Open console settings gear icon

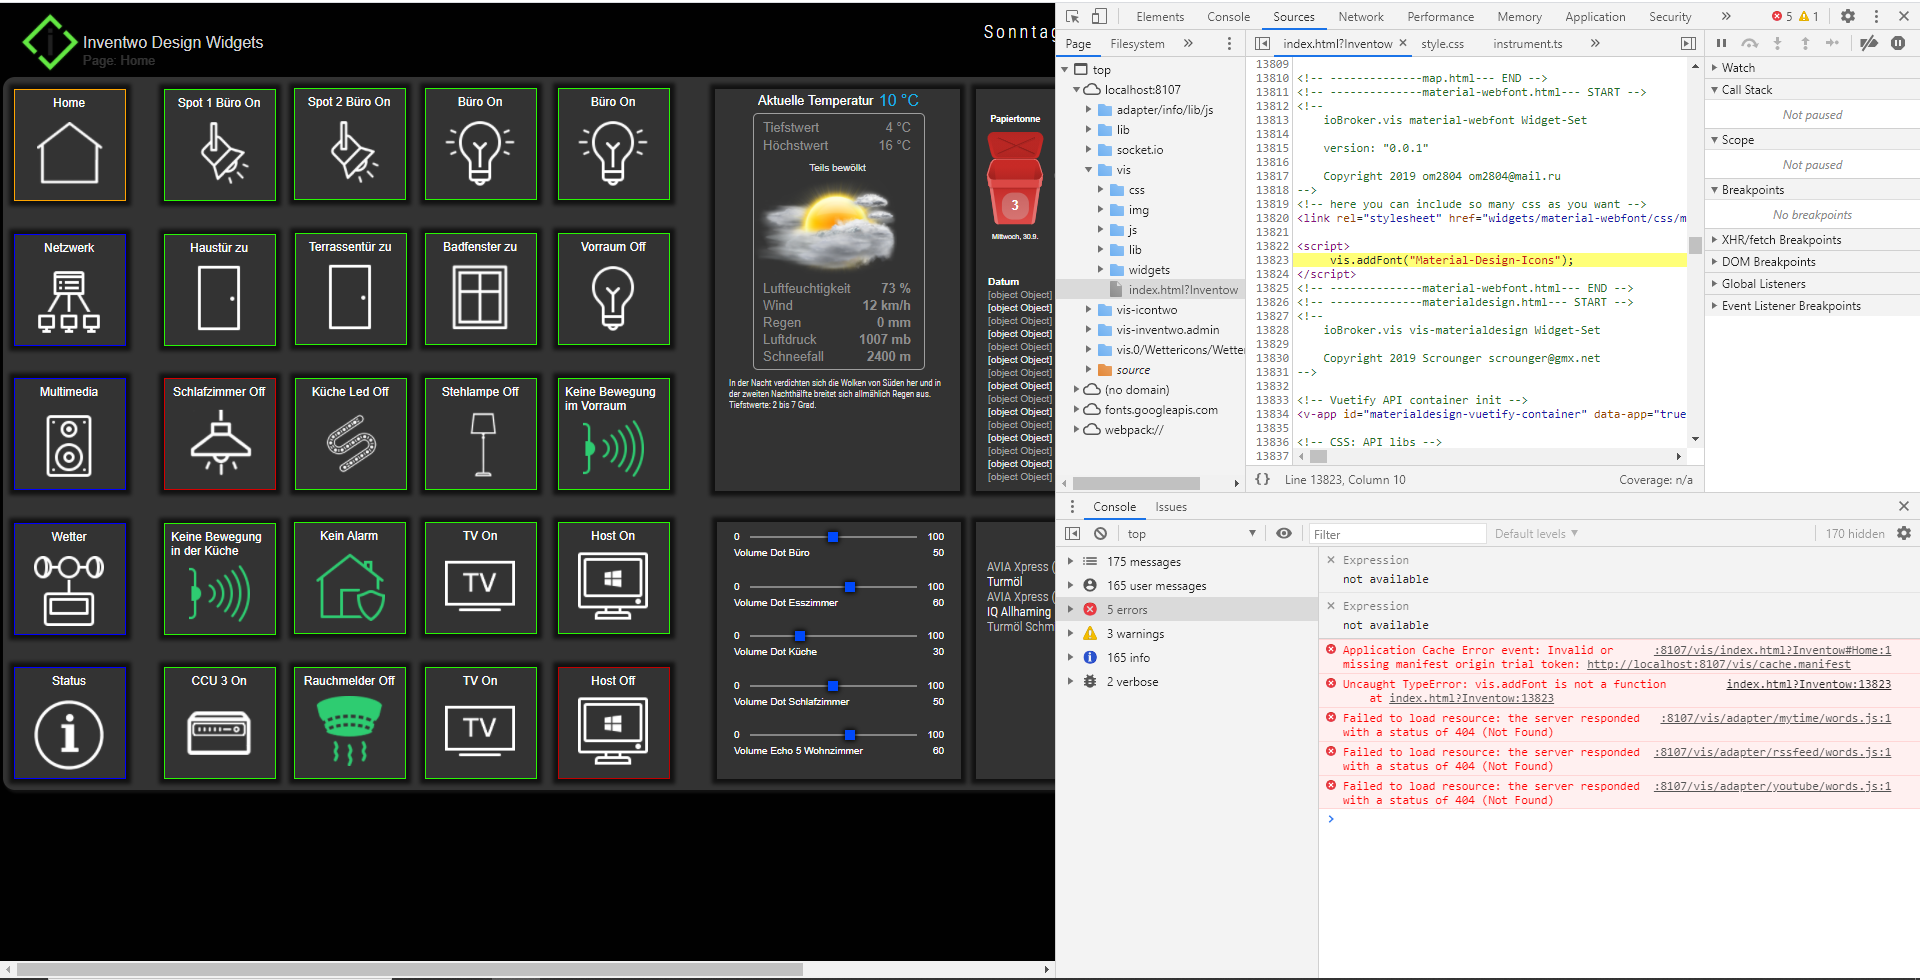[x=1904, y=534]
